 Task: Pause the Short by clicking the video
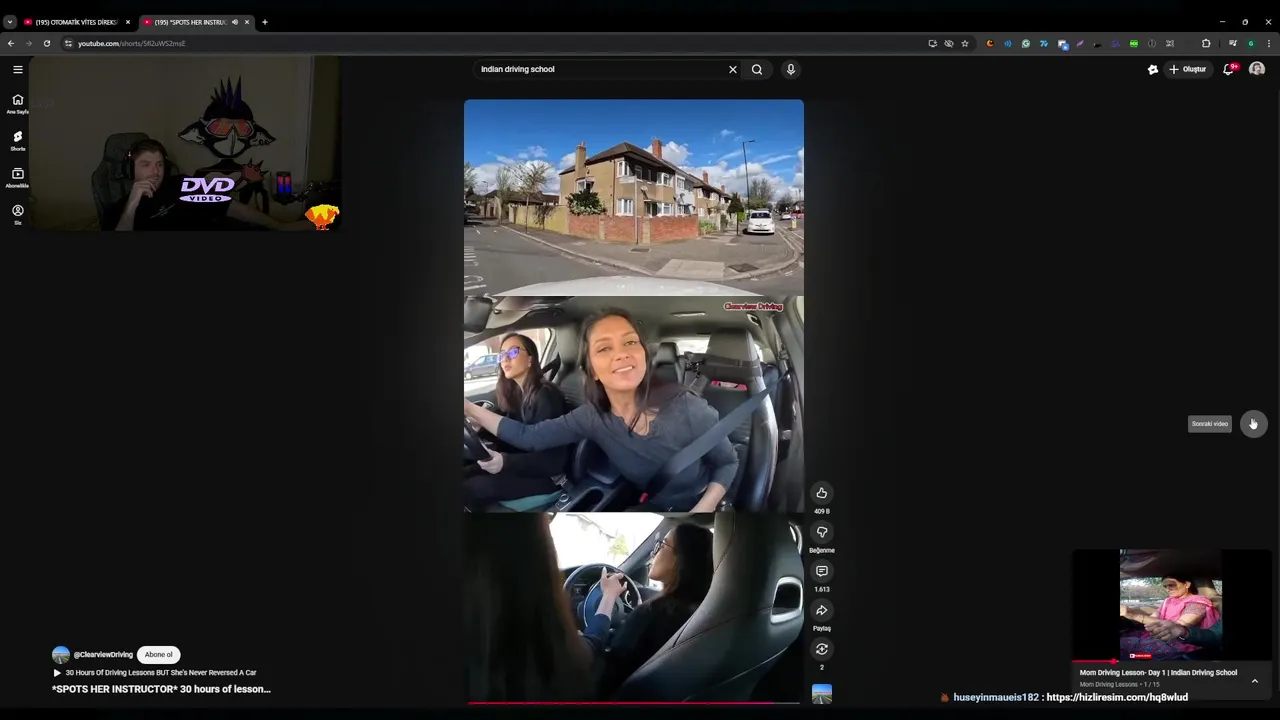pyautogui.click(x=633, y=400)
